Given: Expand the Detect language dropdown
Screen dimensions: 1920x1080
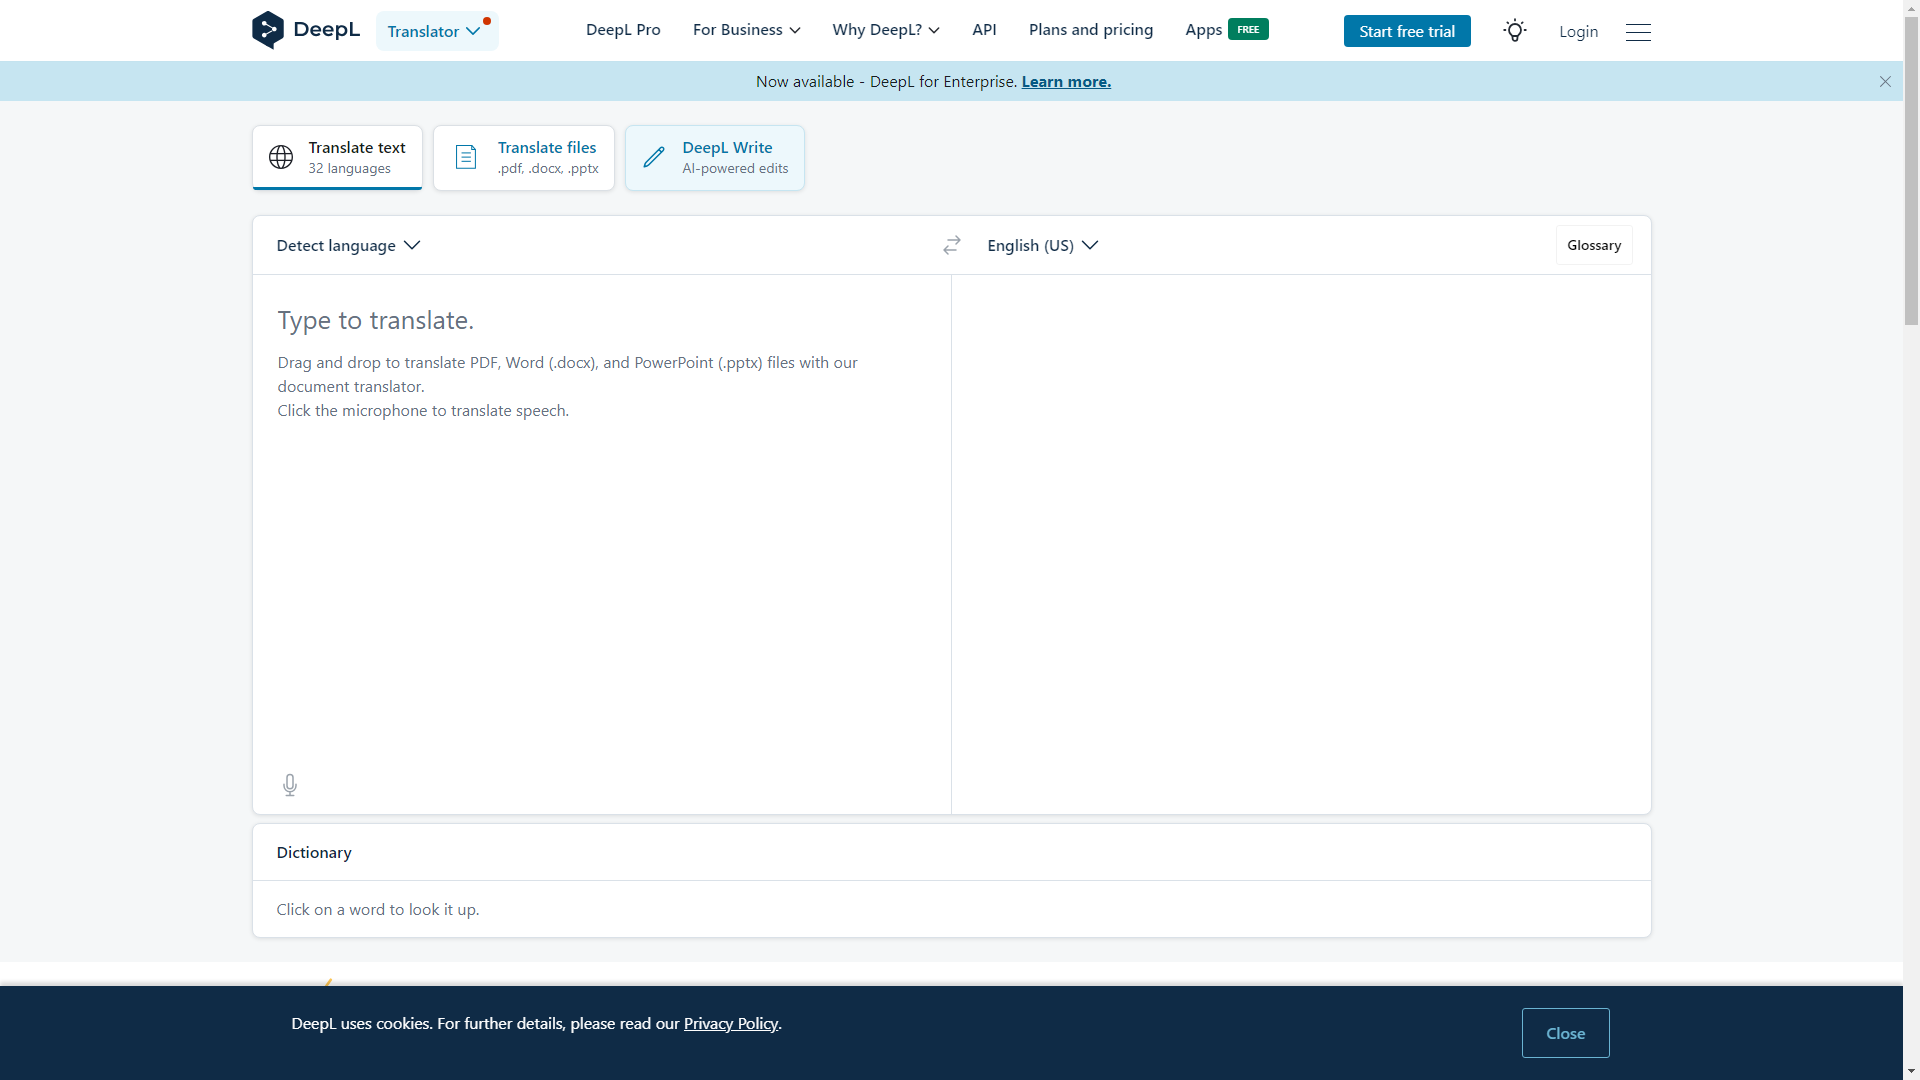Looking at the screenshot, I should (348, 245).
